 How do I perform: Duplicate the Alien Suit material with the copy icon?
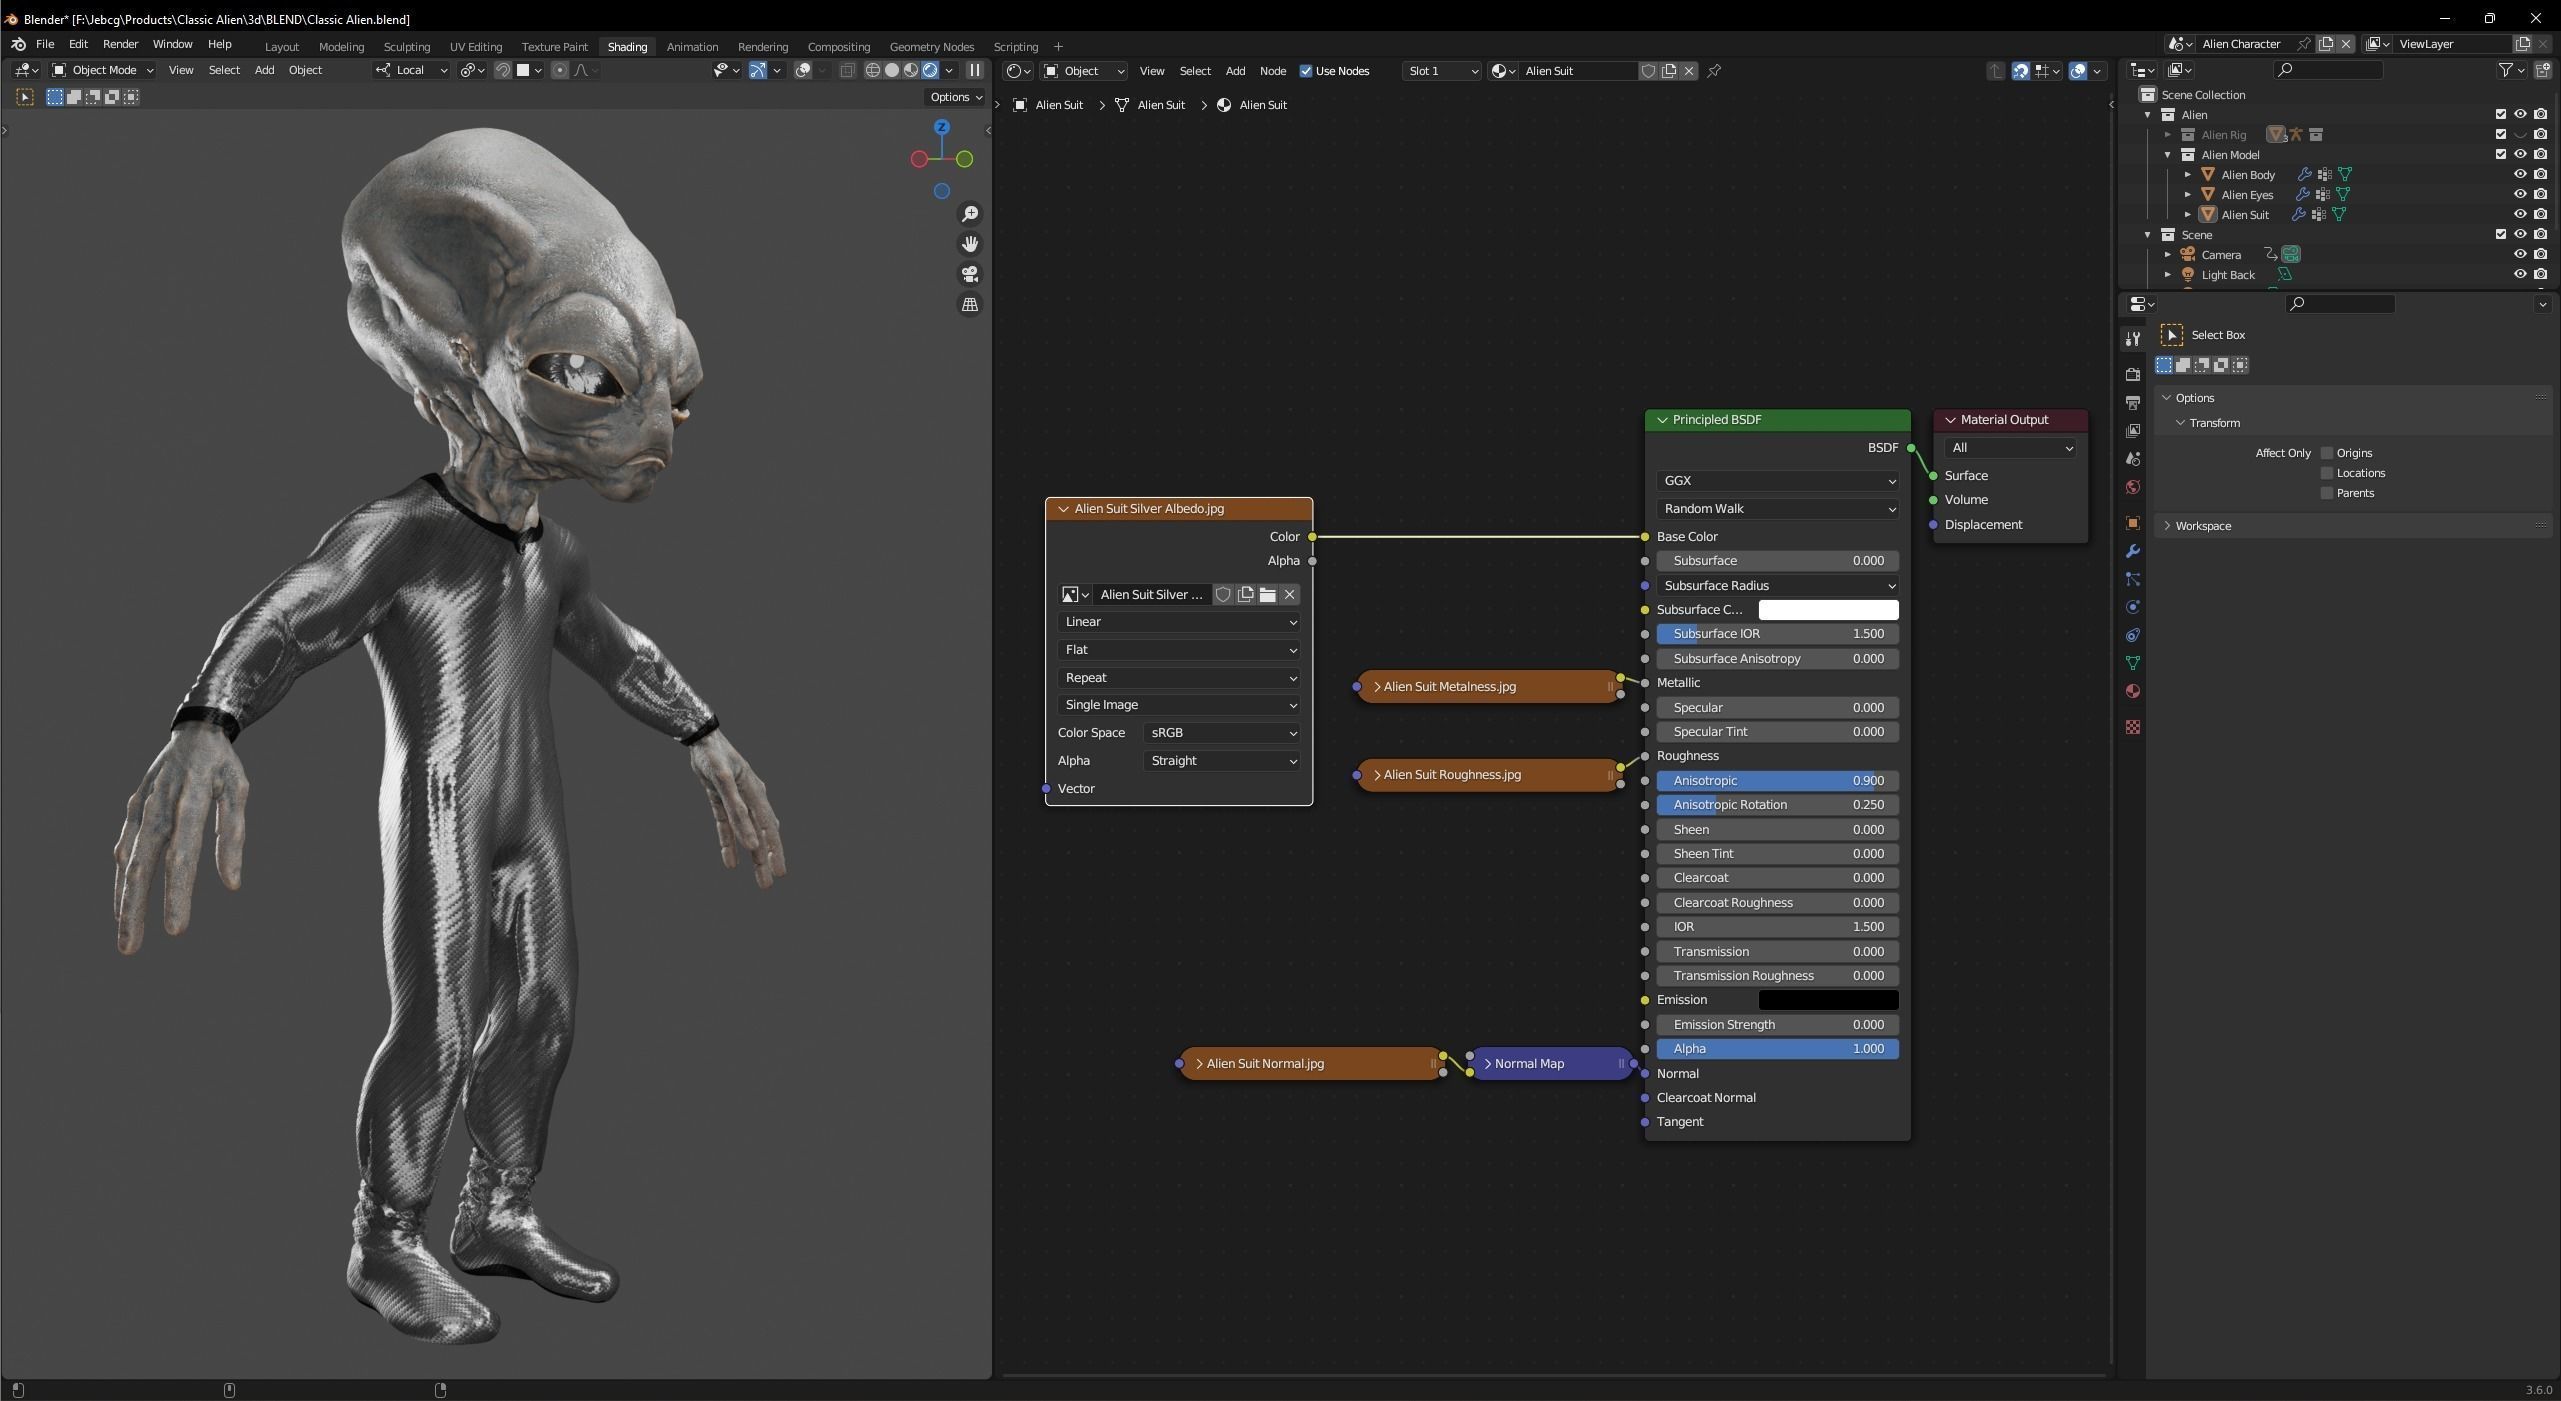click(x=1669, y=71)
